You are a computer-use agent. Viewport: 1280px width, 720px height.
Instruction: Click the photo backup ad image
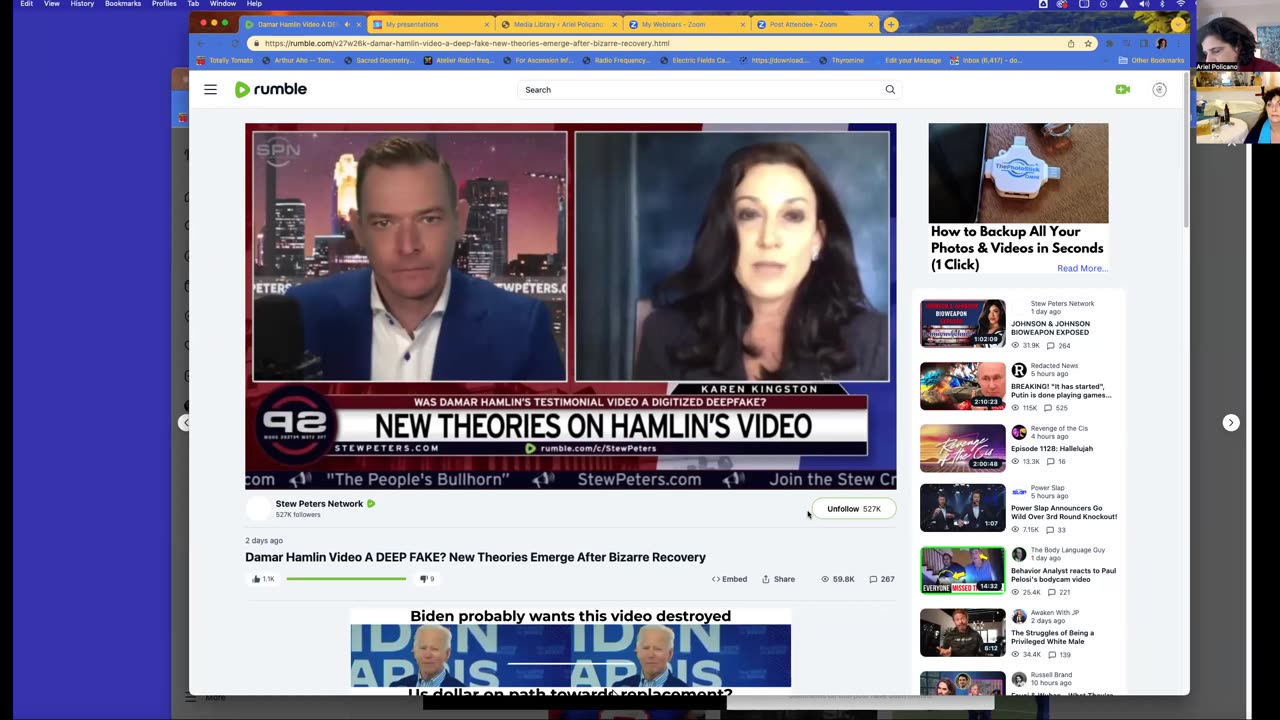coord(1018,173)
